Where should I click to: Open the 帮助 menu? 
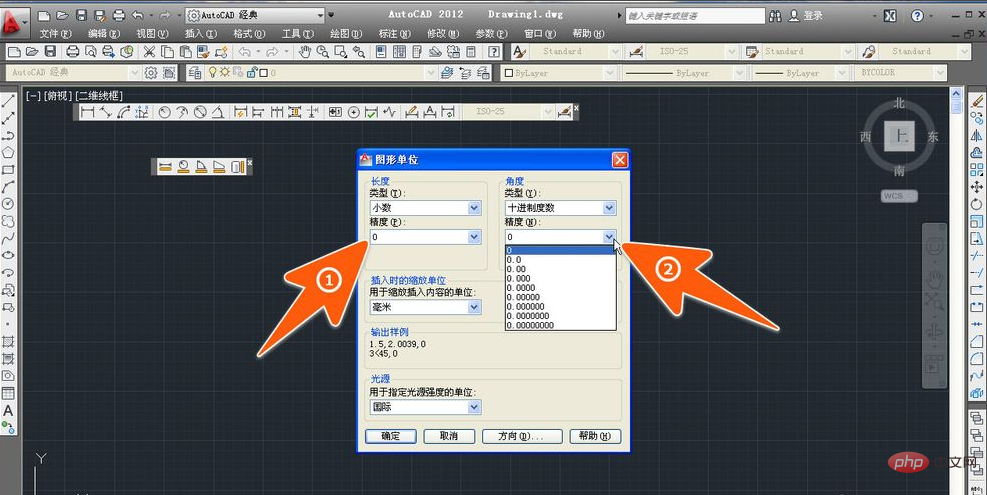(x=588, y=33)
